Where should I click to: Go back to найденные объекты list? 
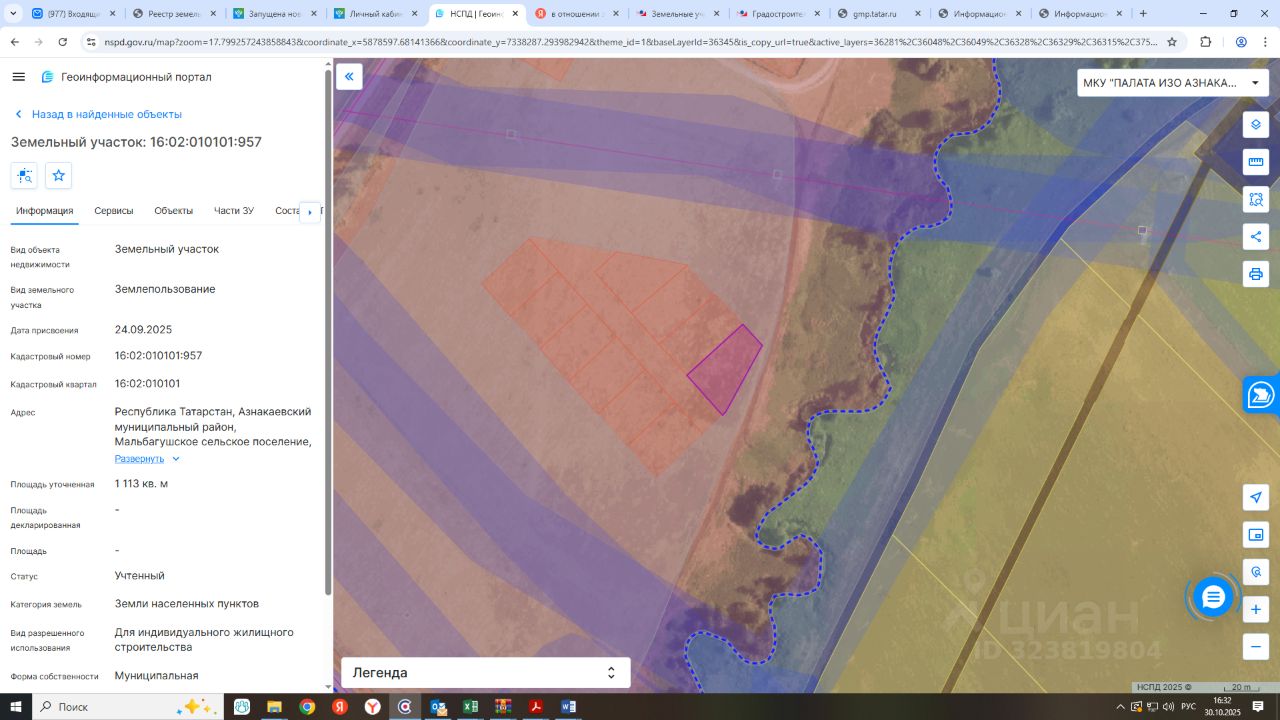[x=97, y=114]
